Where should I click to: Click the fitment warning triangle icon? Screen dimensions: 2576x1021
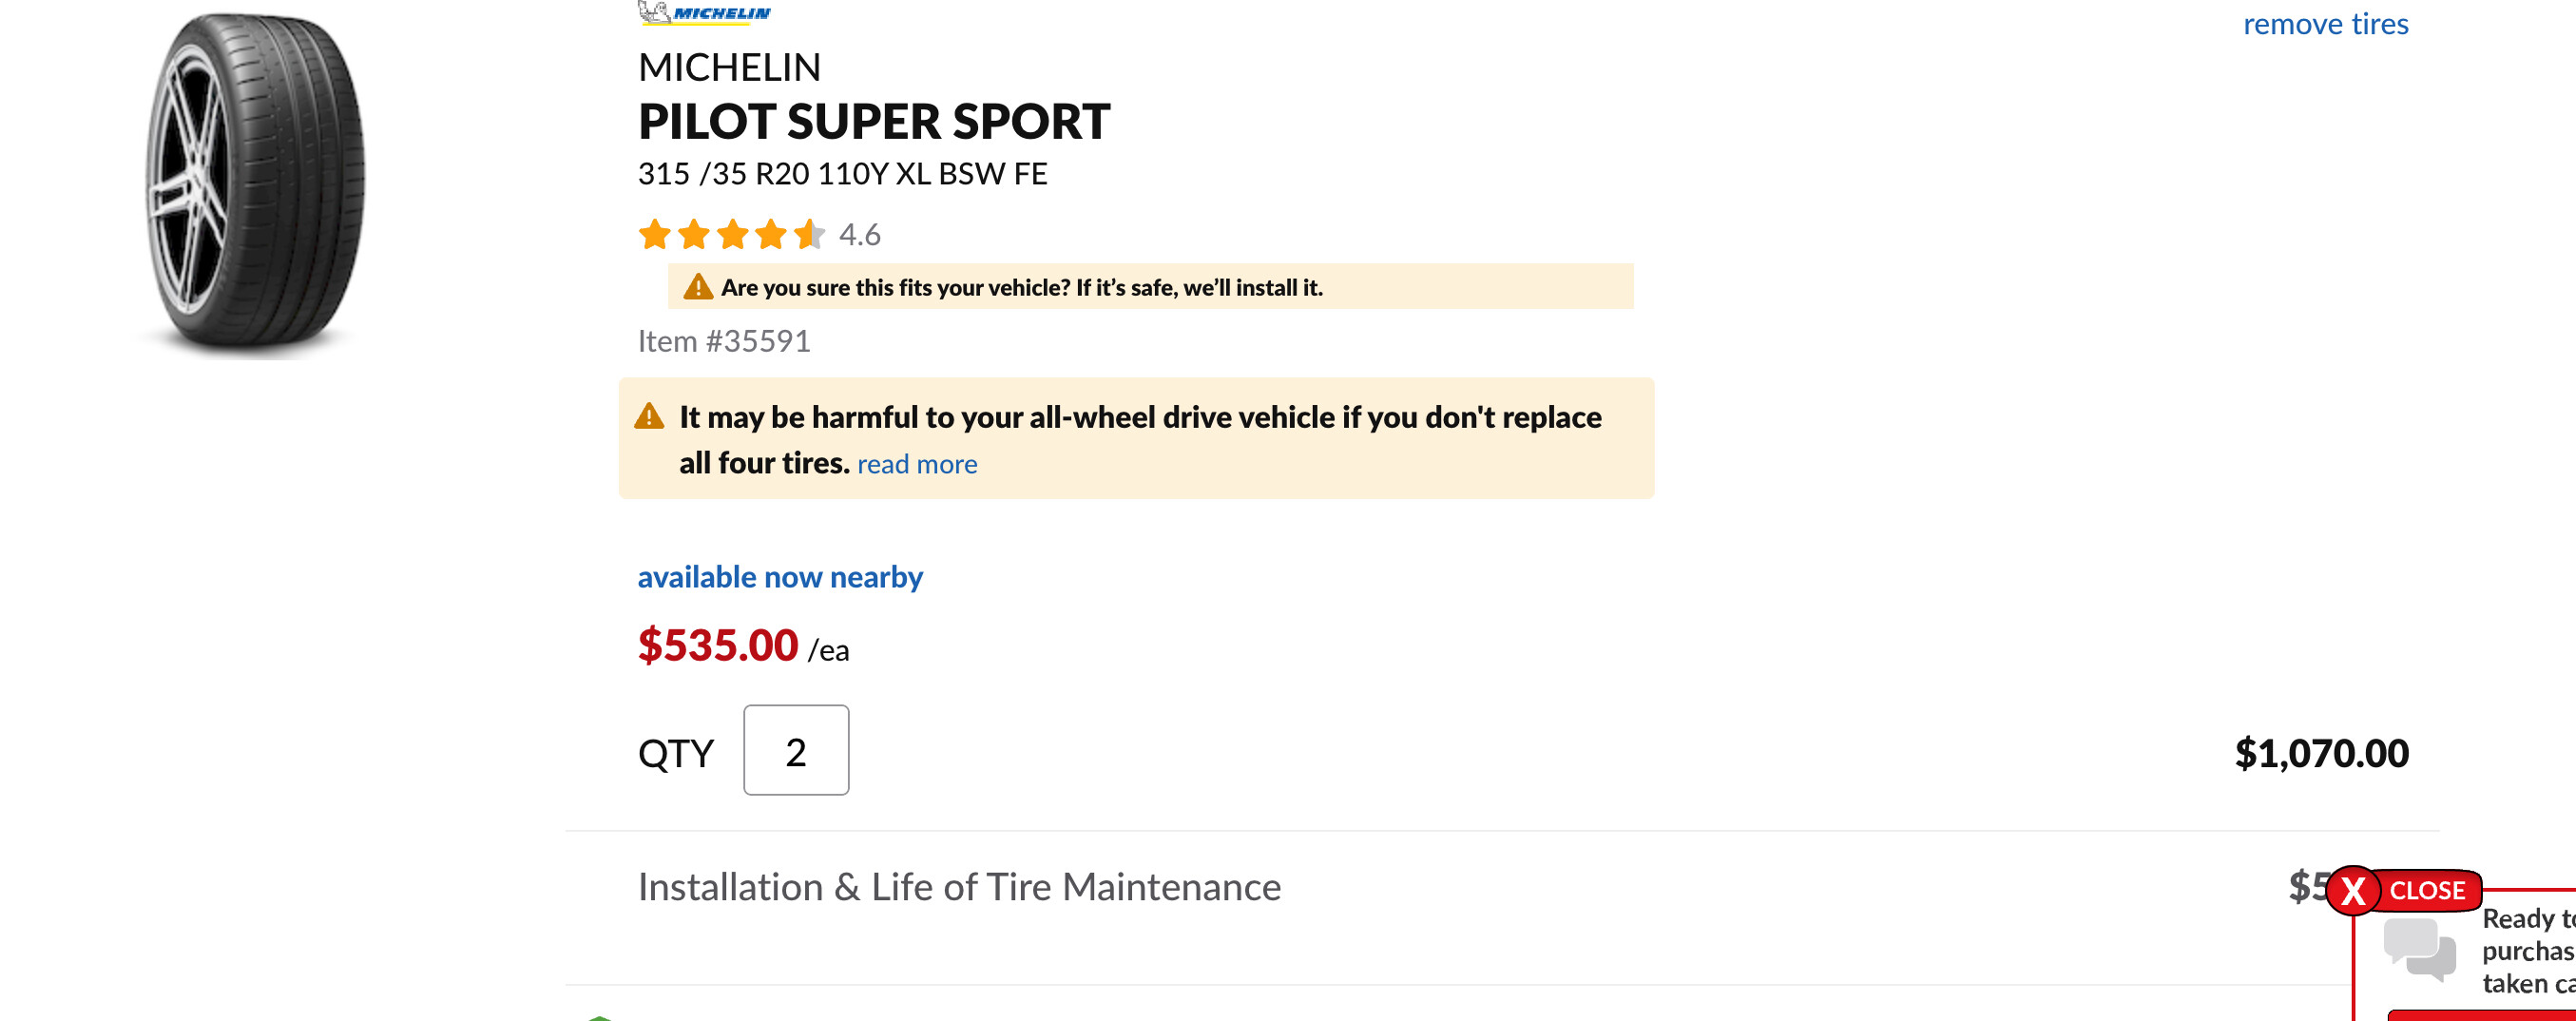point(698,287)
